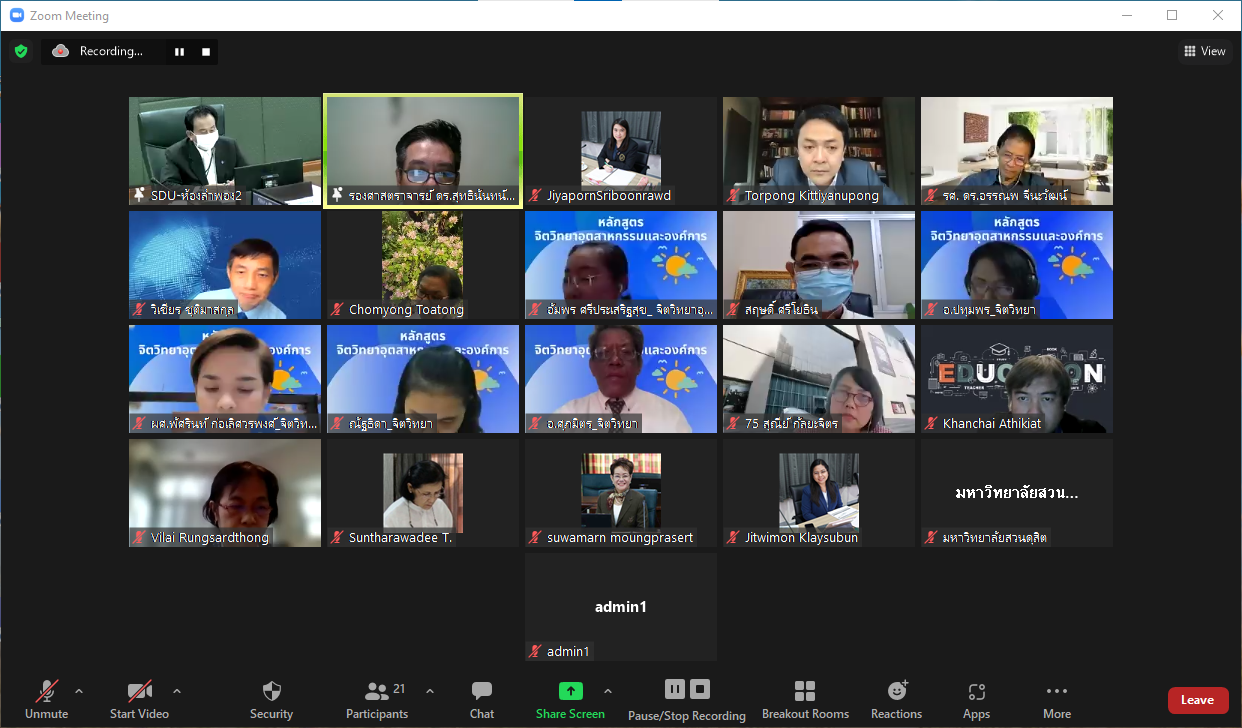This screenshot has height=728, width=1242.
Task: Click the muted mic icon beside 75 สุณีย์
Action: [x=734, y=424]
